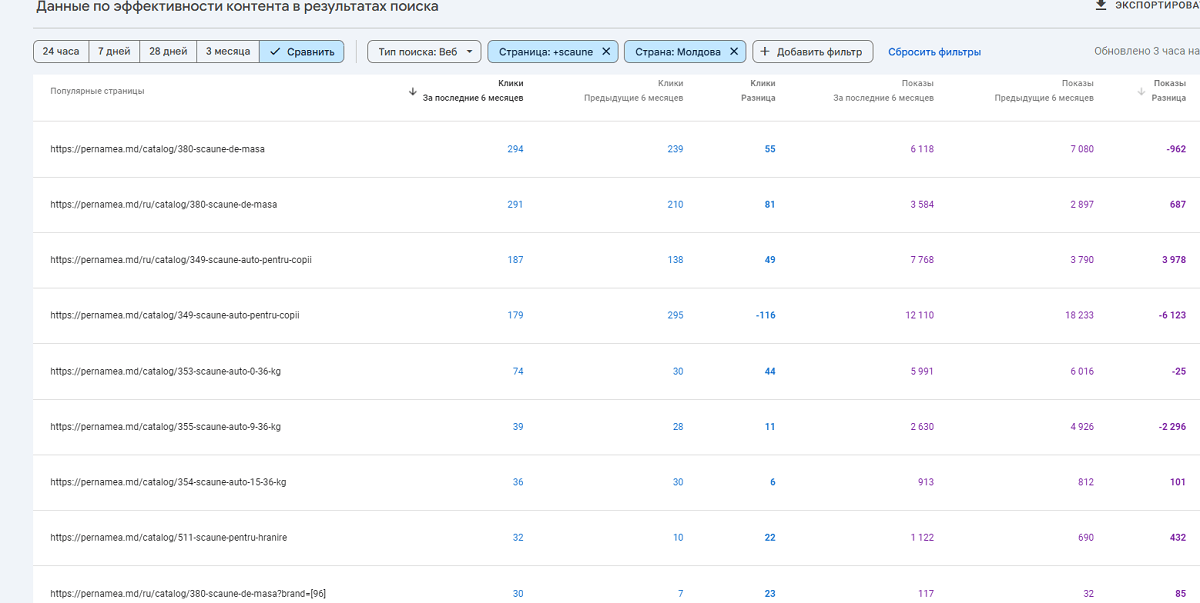1200x603 pixels.
Task: Click impressions difference value -962
Action: tap(1176, 149)
